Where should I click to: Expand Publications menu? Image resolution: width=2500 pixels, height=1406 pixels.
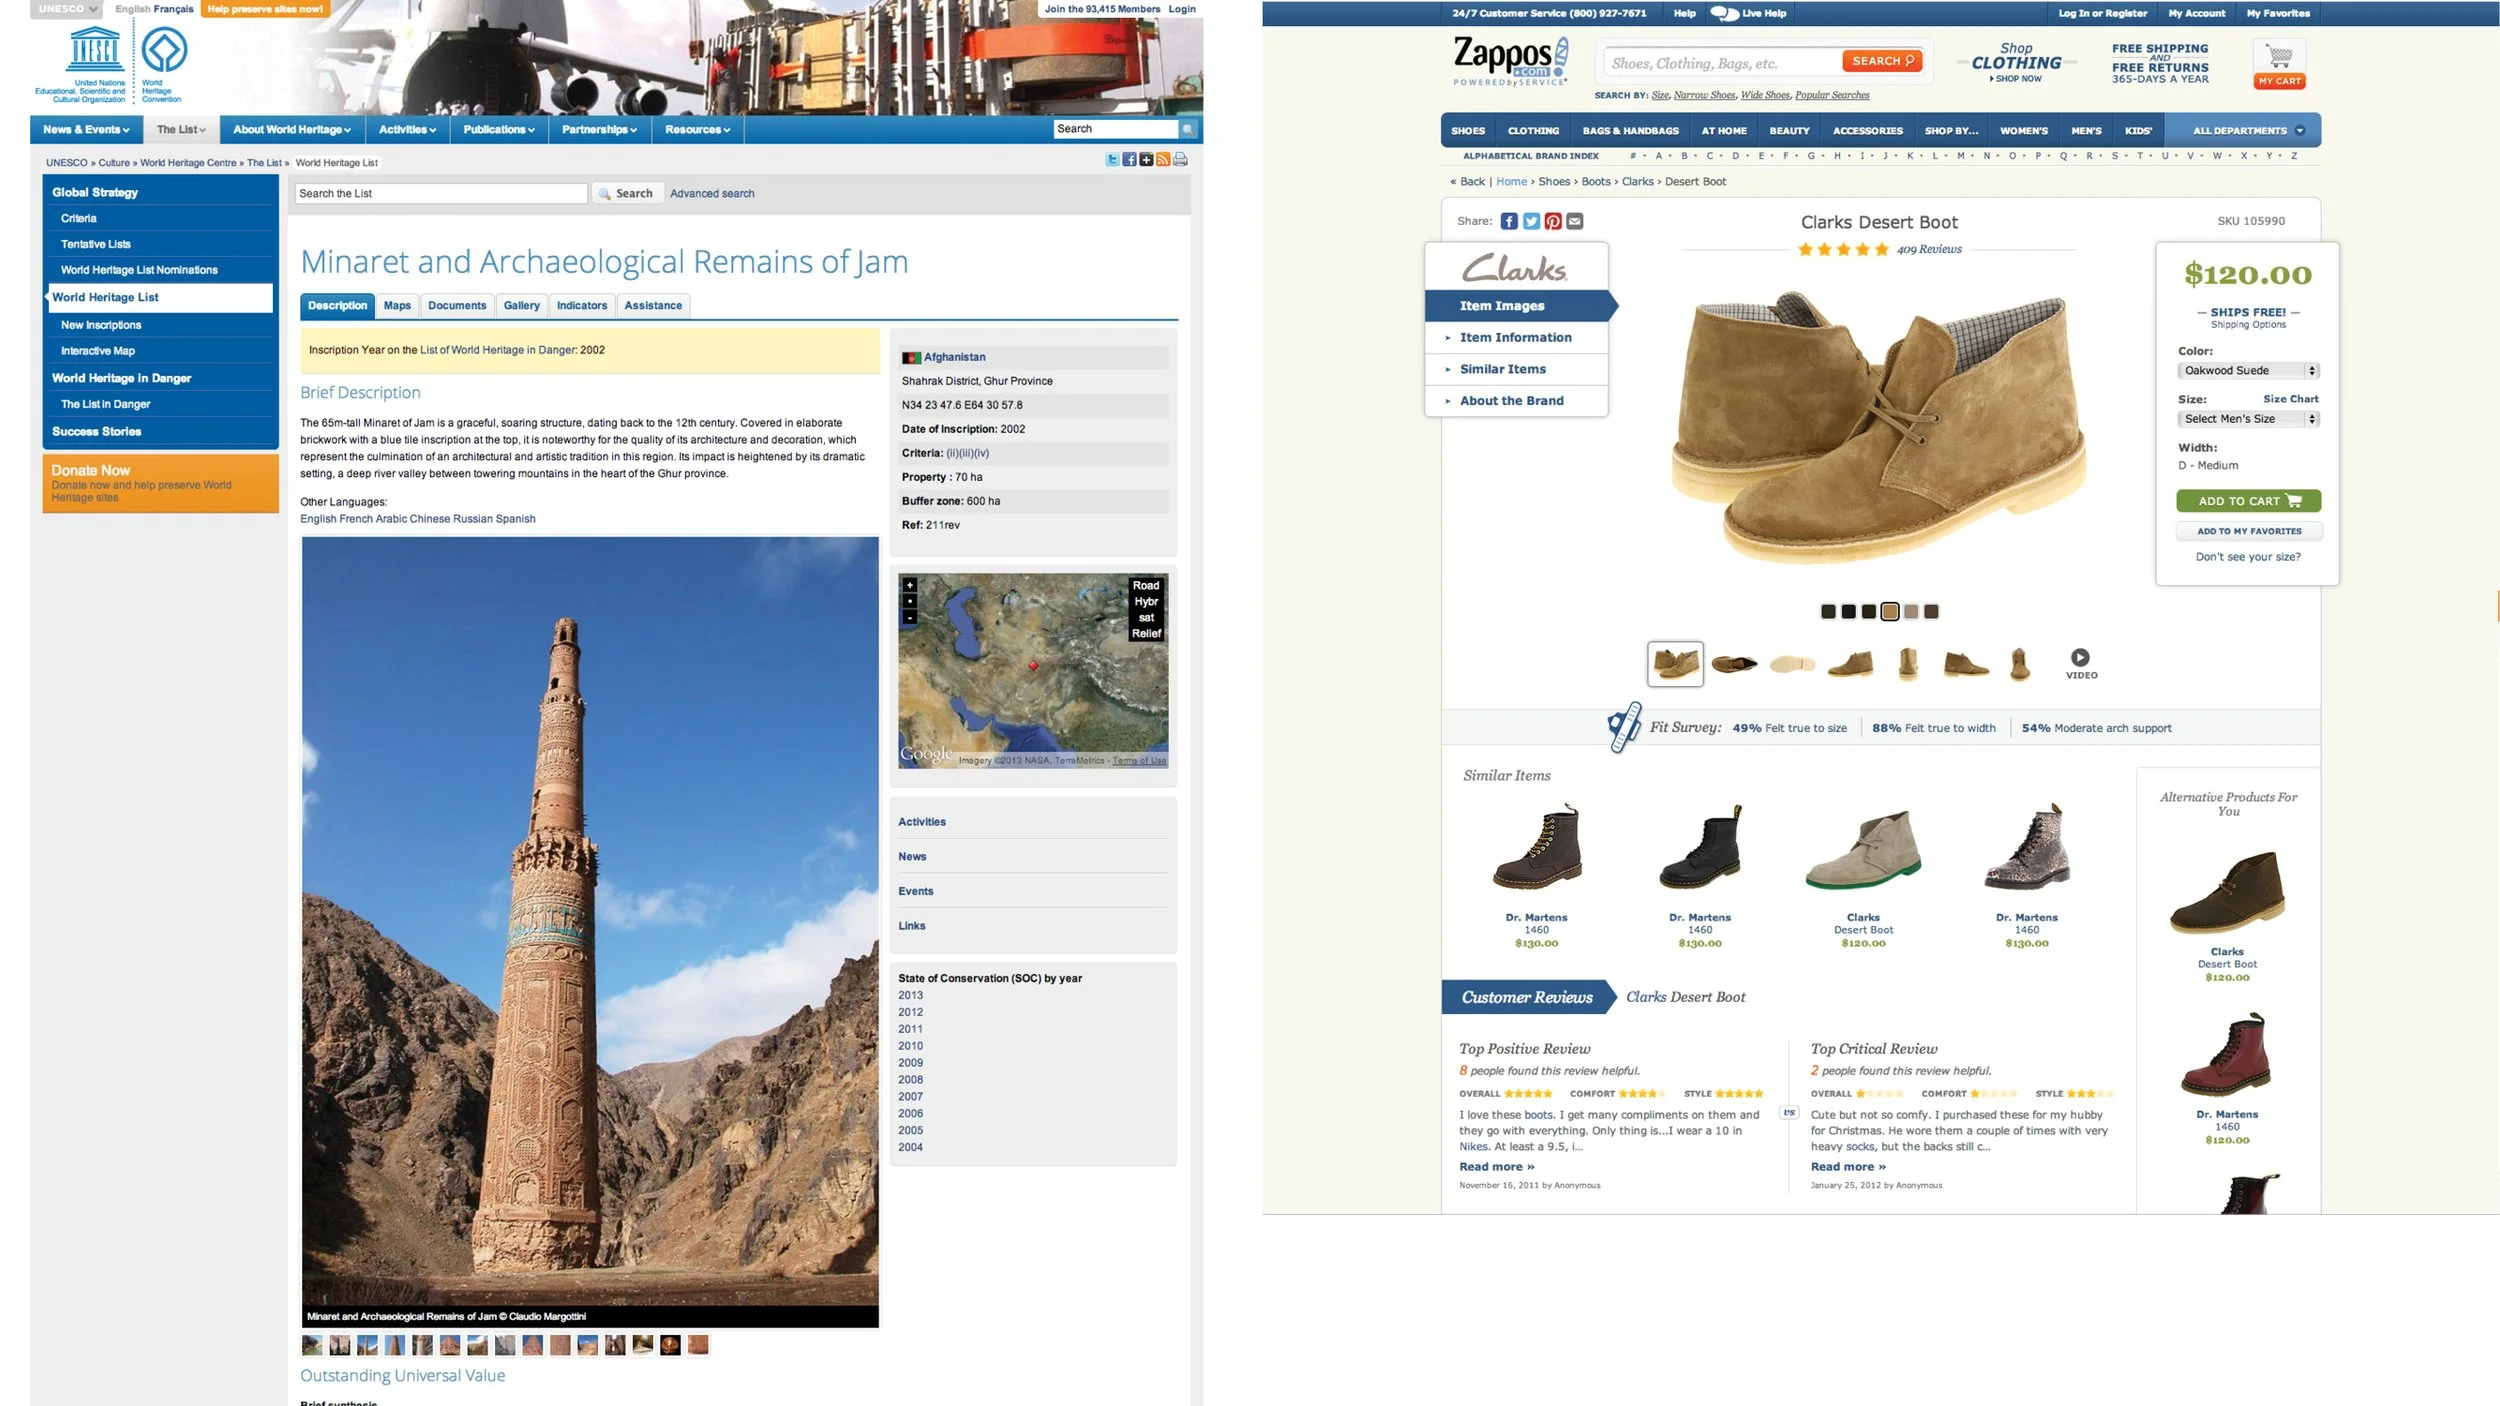click(499, 130)
